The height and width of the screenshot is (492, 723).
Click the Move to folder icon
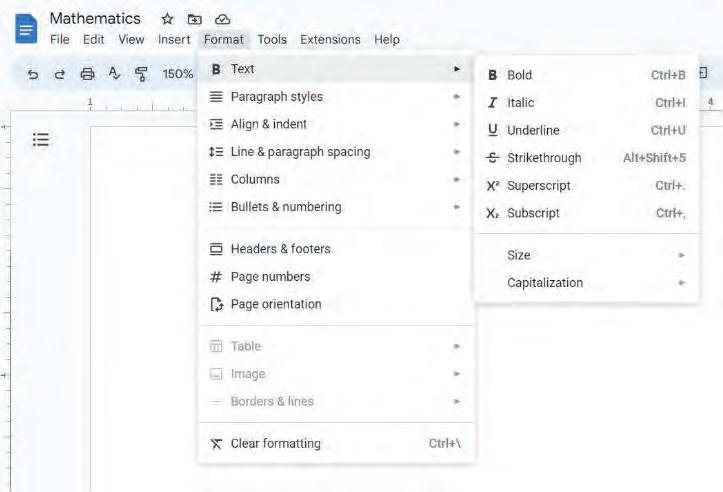pyautogui.click(x=195, y=19)
